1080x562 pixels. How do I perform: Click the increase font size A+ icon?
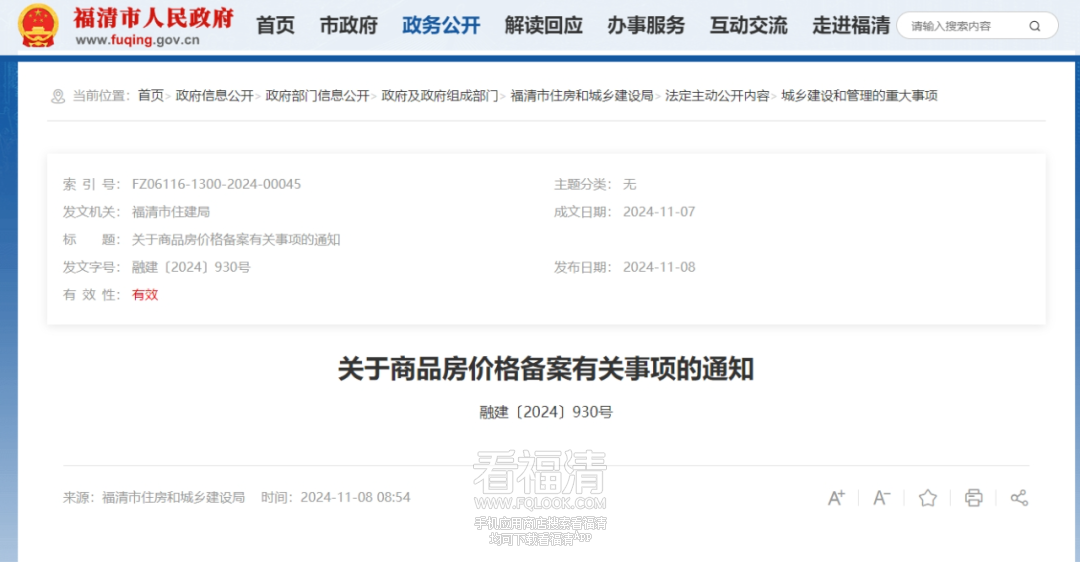click(836, 497)
